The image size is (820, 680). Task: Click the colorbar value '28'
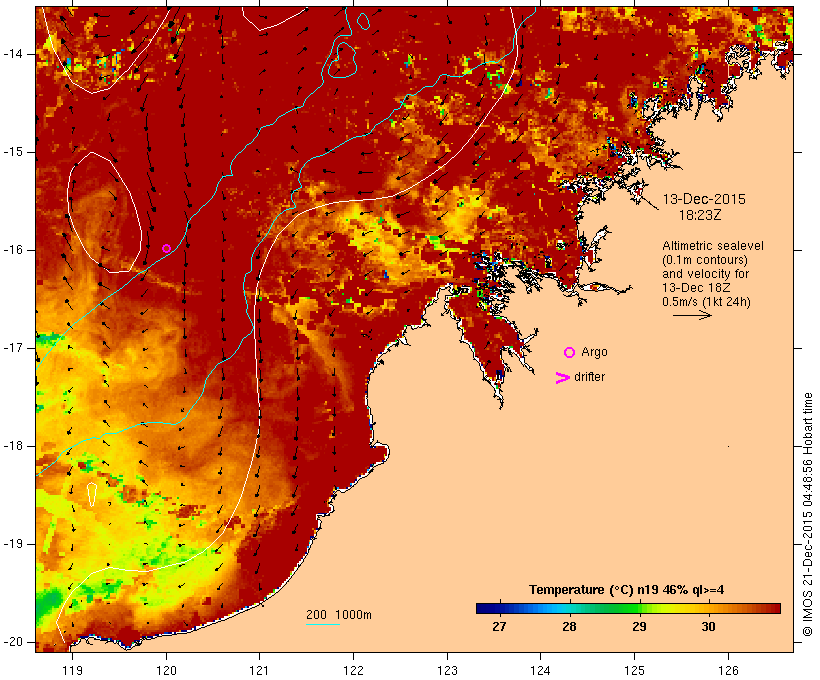(569, 627)
